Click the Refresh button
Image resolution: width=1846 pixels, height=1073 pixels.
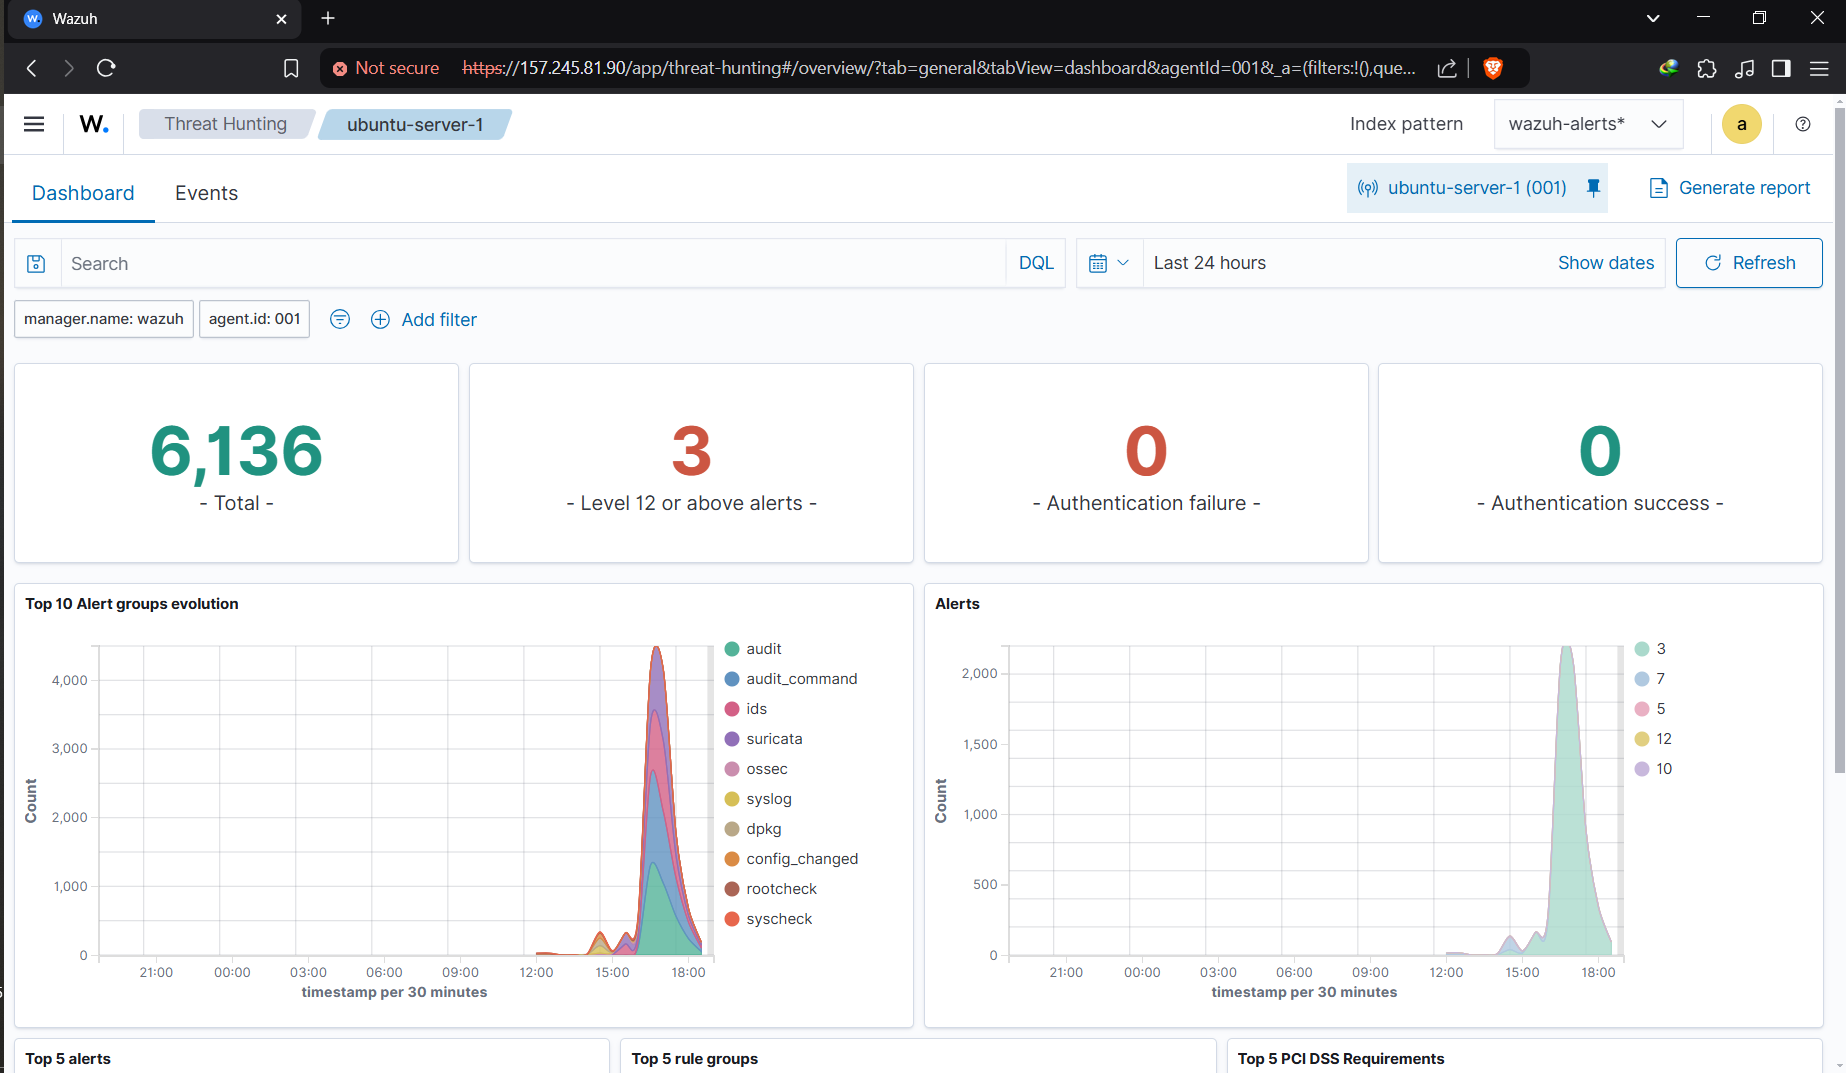click(1749, 263)
